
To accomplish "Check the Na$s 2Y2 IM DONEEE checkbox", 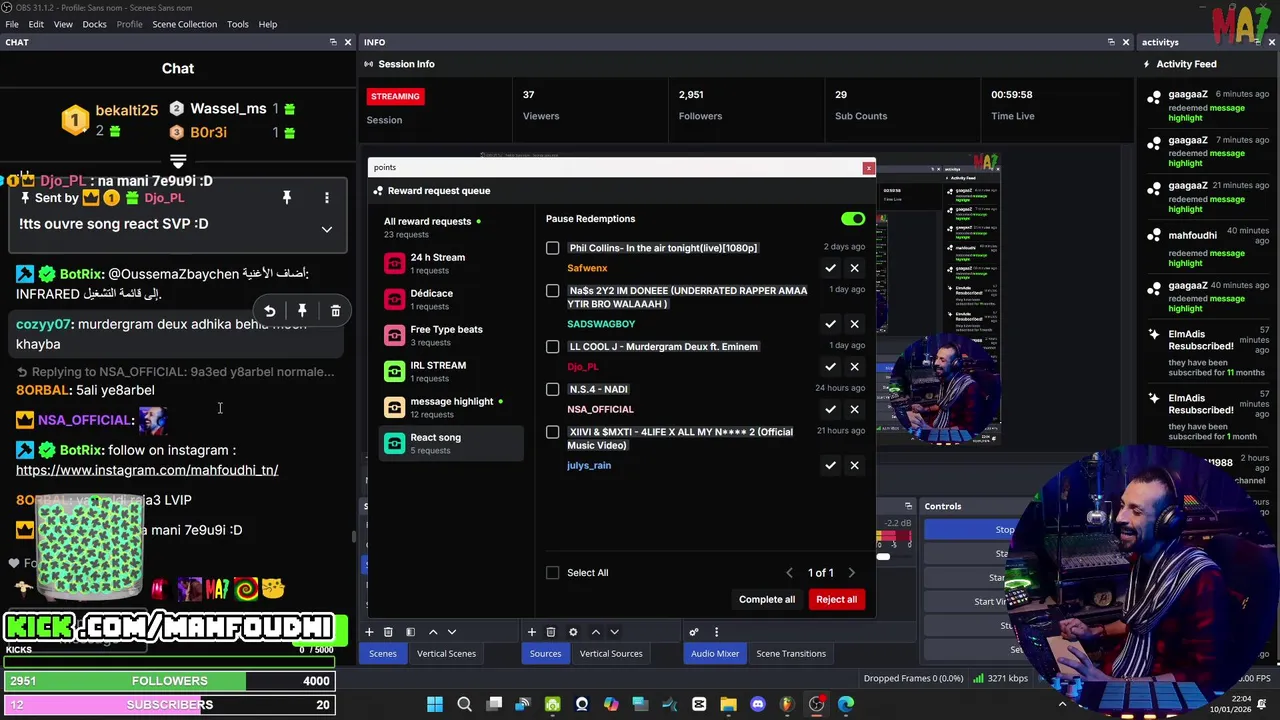I will click(553, 291).
